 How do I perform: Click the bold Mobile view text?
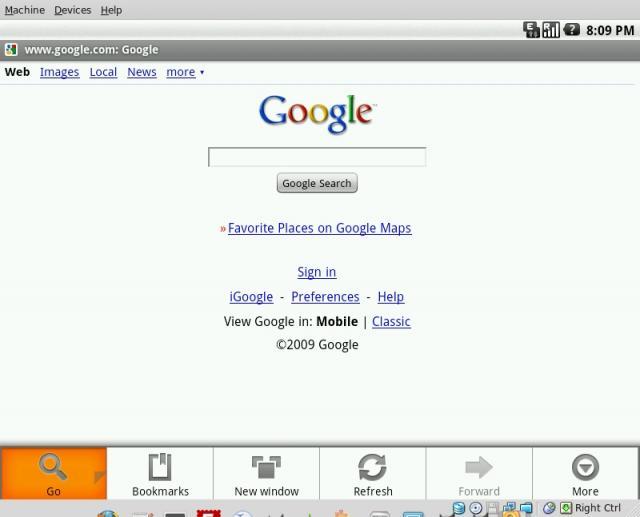(337, 322)
